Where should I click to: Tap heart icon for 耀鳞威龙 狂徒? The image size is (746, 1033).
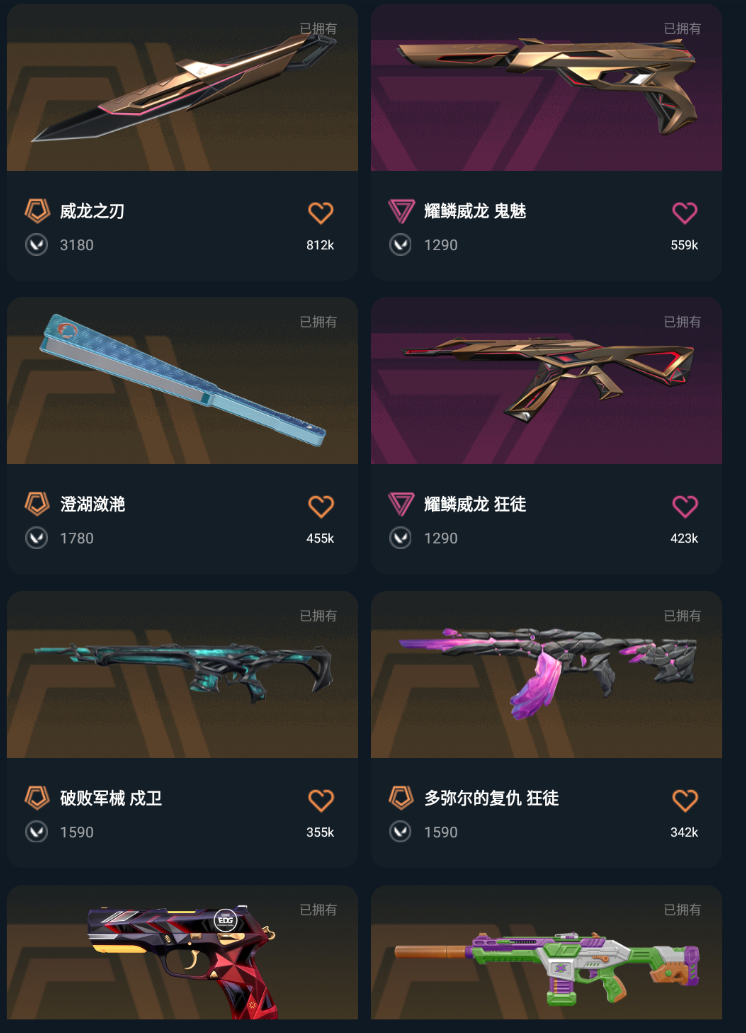(x=685, y=507)
